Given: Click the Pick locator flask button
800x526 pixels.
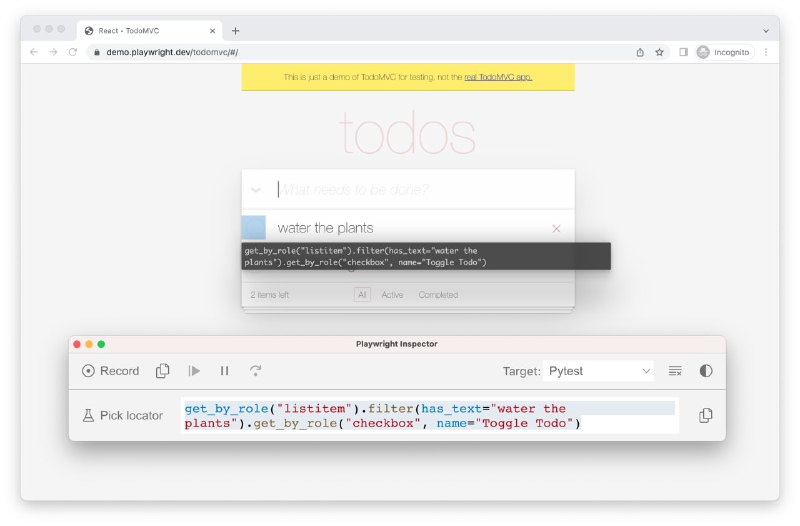Looking at the screenshot, I should pos(122,415).
